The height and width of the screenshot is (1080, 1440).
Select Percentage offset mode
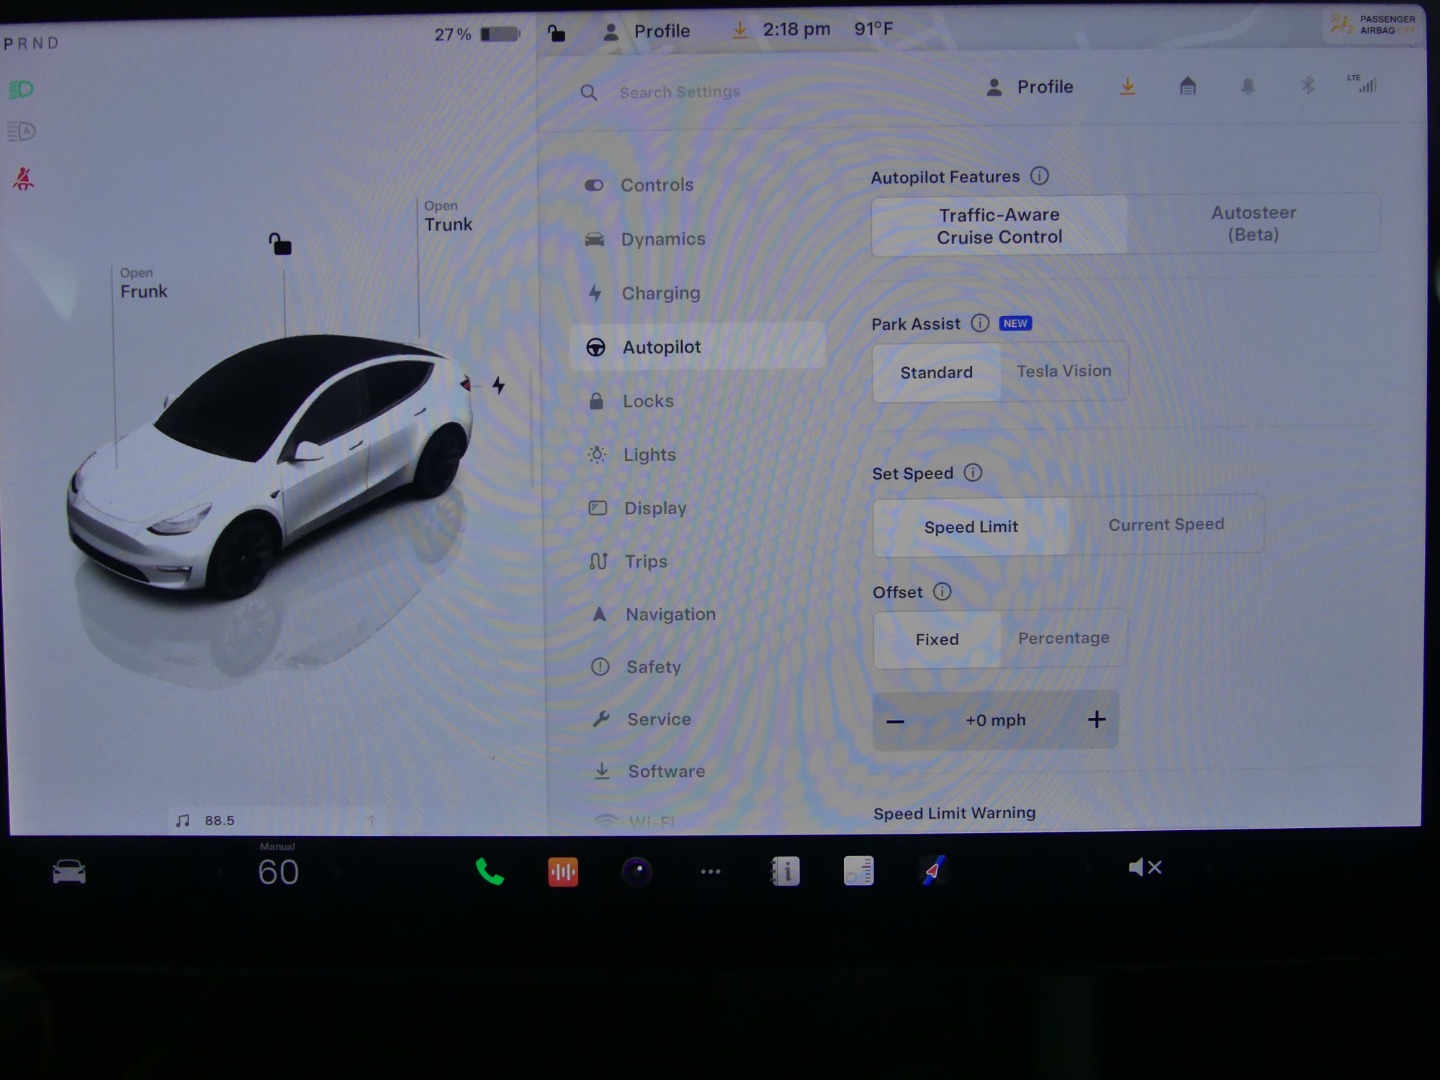coord(1064,638)
